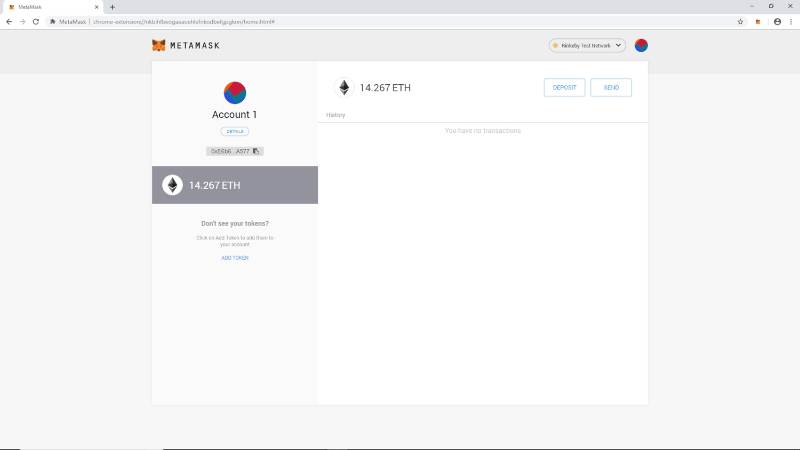Click the MetaMask extension icon in toolbar

coord(758,22)
